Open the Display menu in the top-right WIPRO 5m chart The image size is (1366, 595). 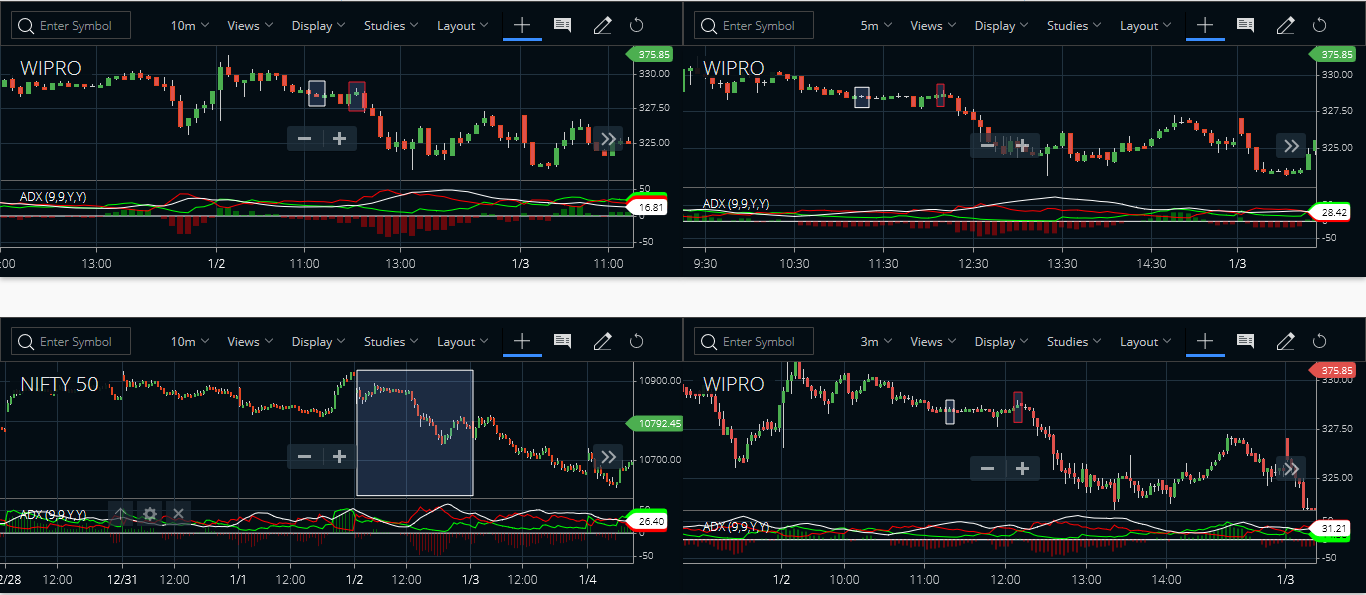pyautogui.click(x=1002, y=25)
